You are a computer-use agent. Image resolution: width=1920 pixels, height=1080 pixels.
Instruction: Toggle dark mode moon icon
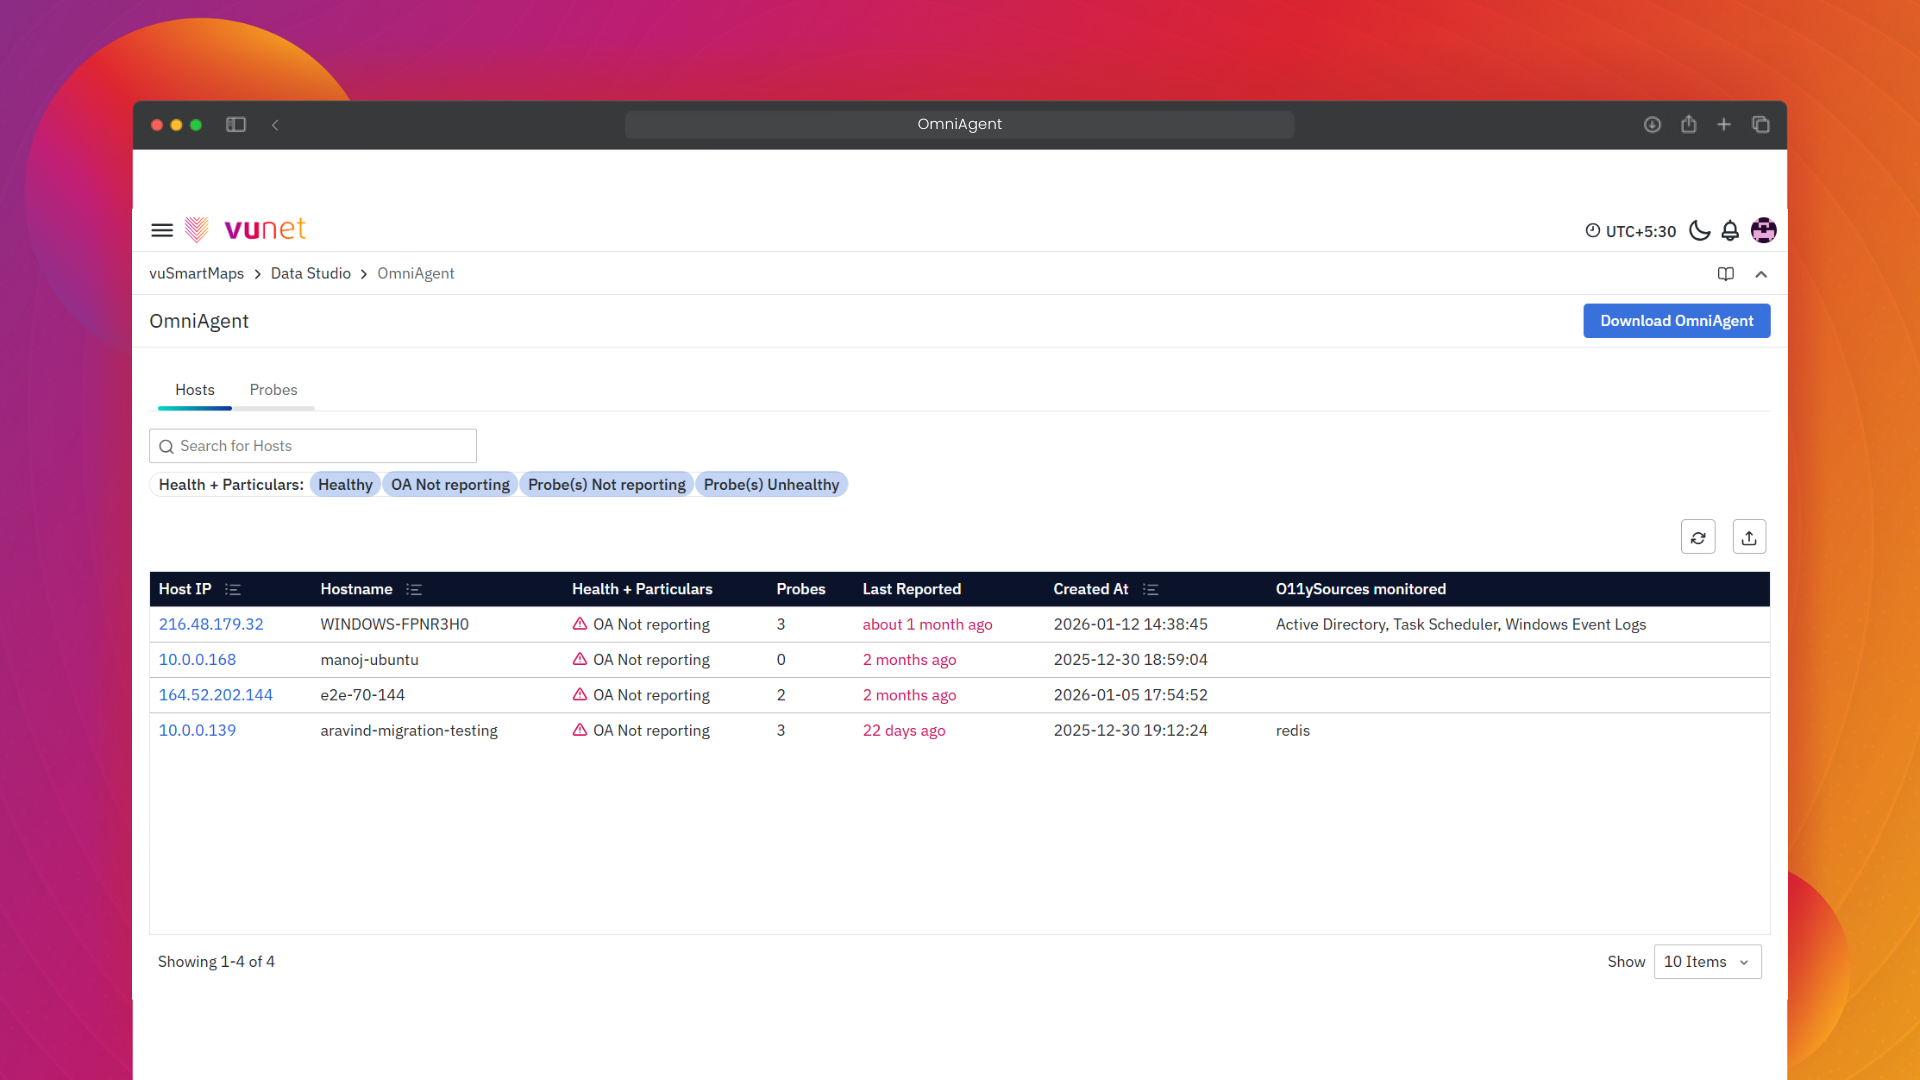[x=1699, y=231]
